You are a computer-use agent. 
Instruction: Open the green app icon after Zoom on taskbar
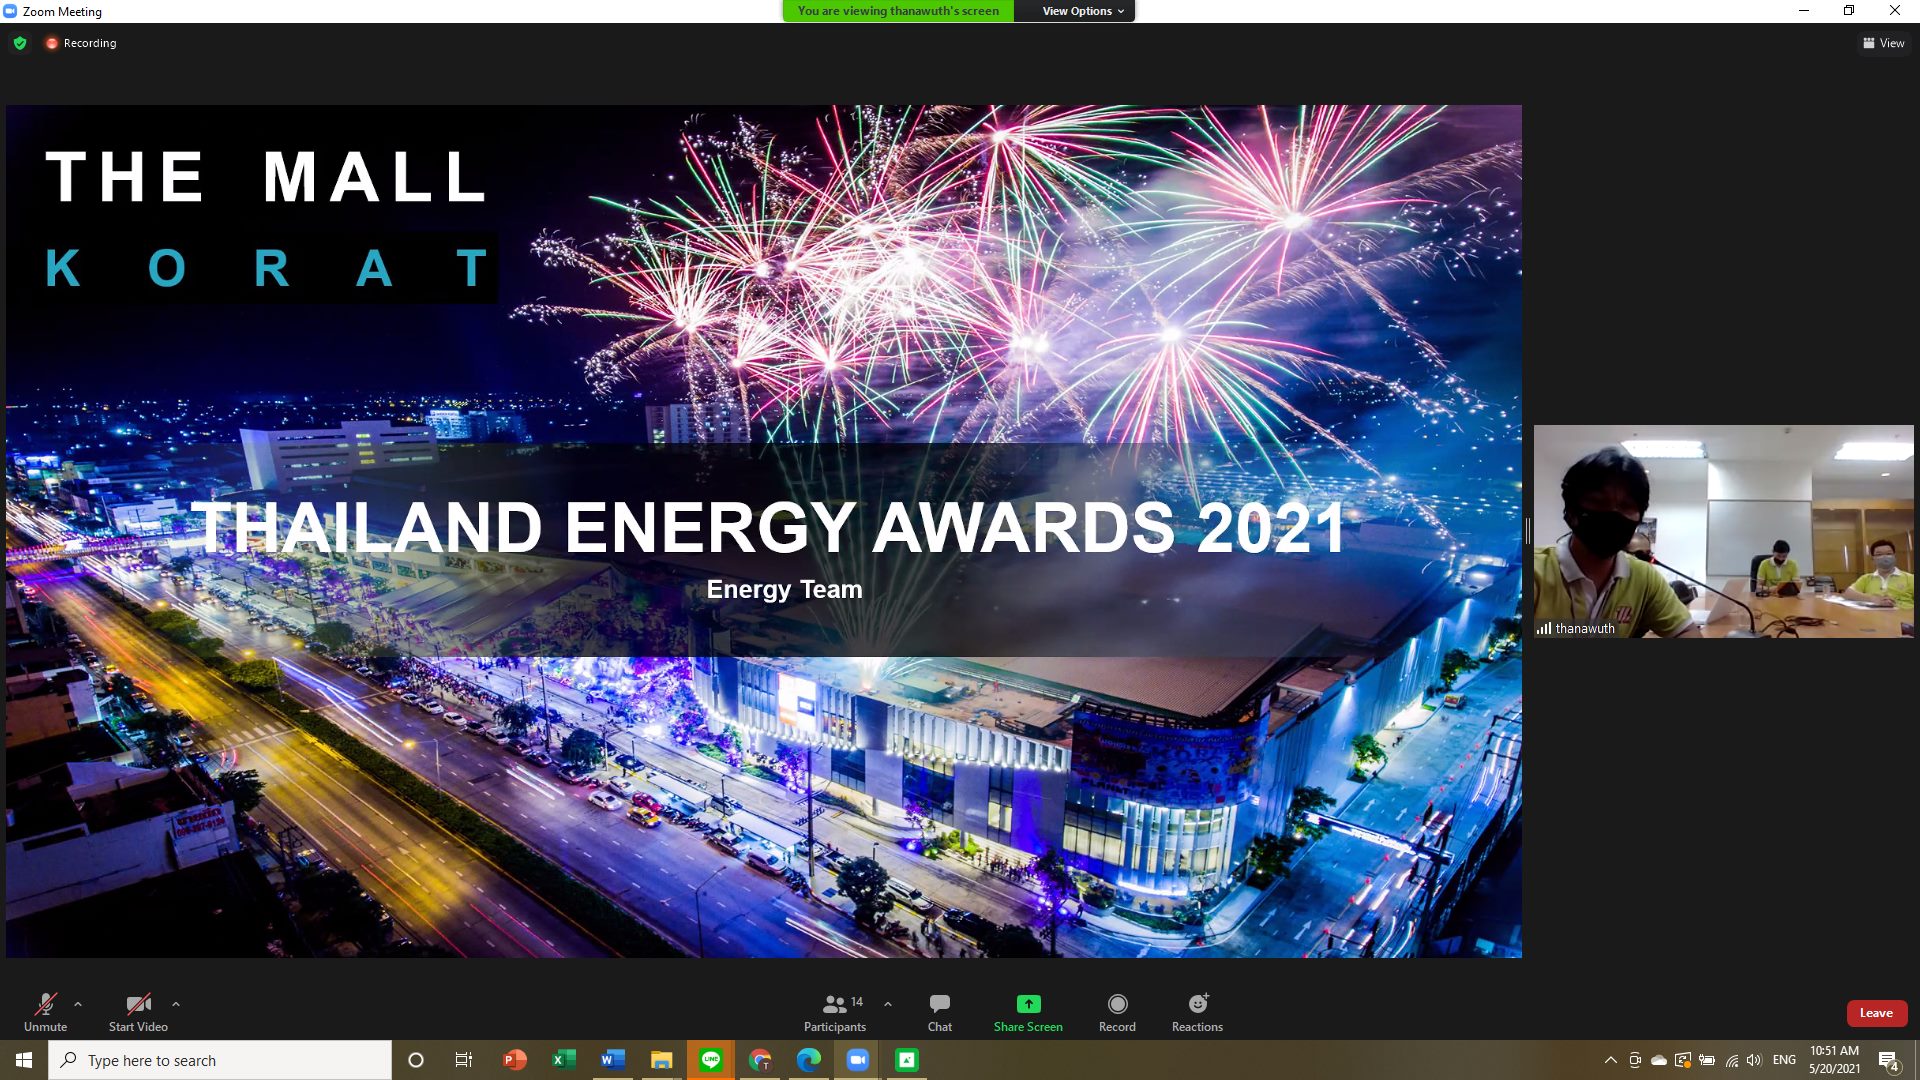[x=907, y=1060]
